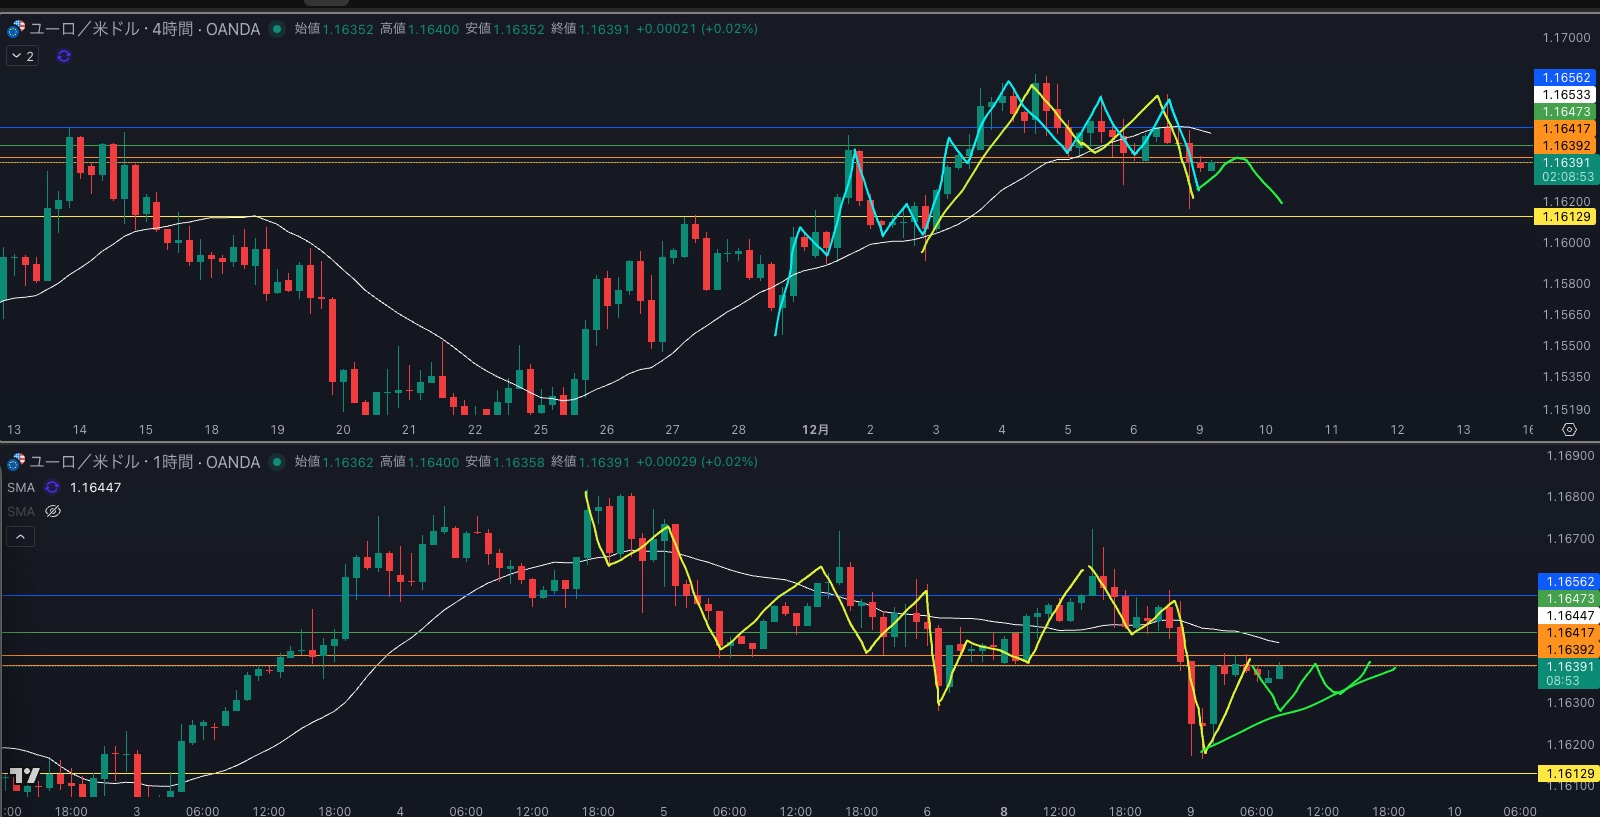Click the purple refresh icon under 4-hour title
The width and height of the screenshot is (1600, 817).
point(64,56)
